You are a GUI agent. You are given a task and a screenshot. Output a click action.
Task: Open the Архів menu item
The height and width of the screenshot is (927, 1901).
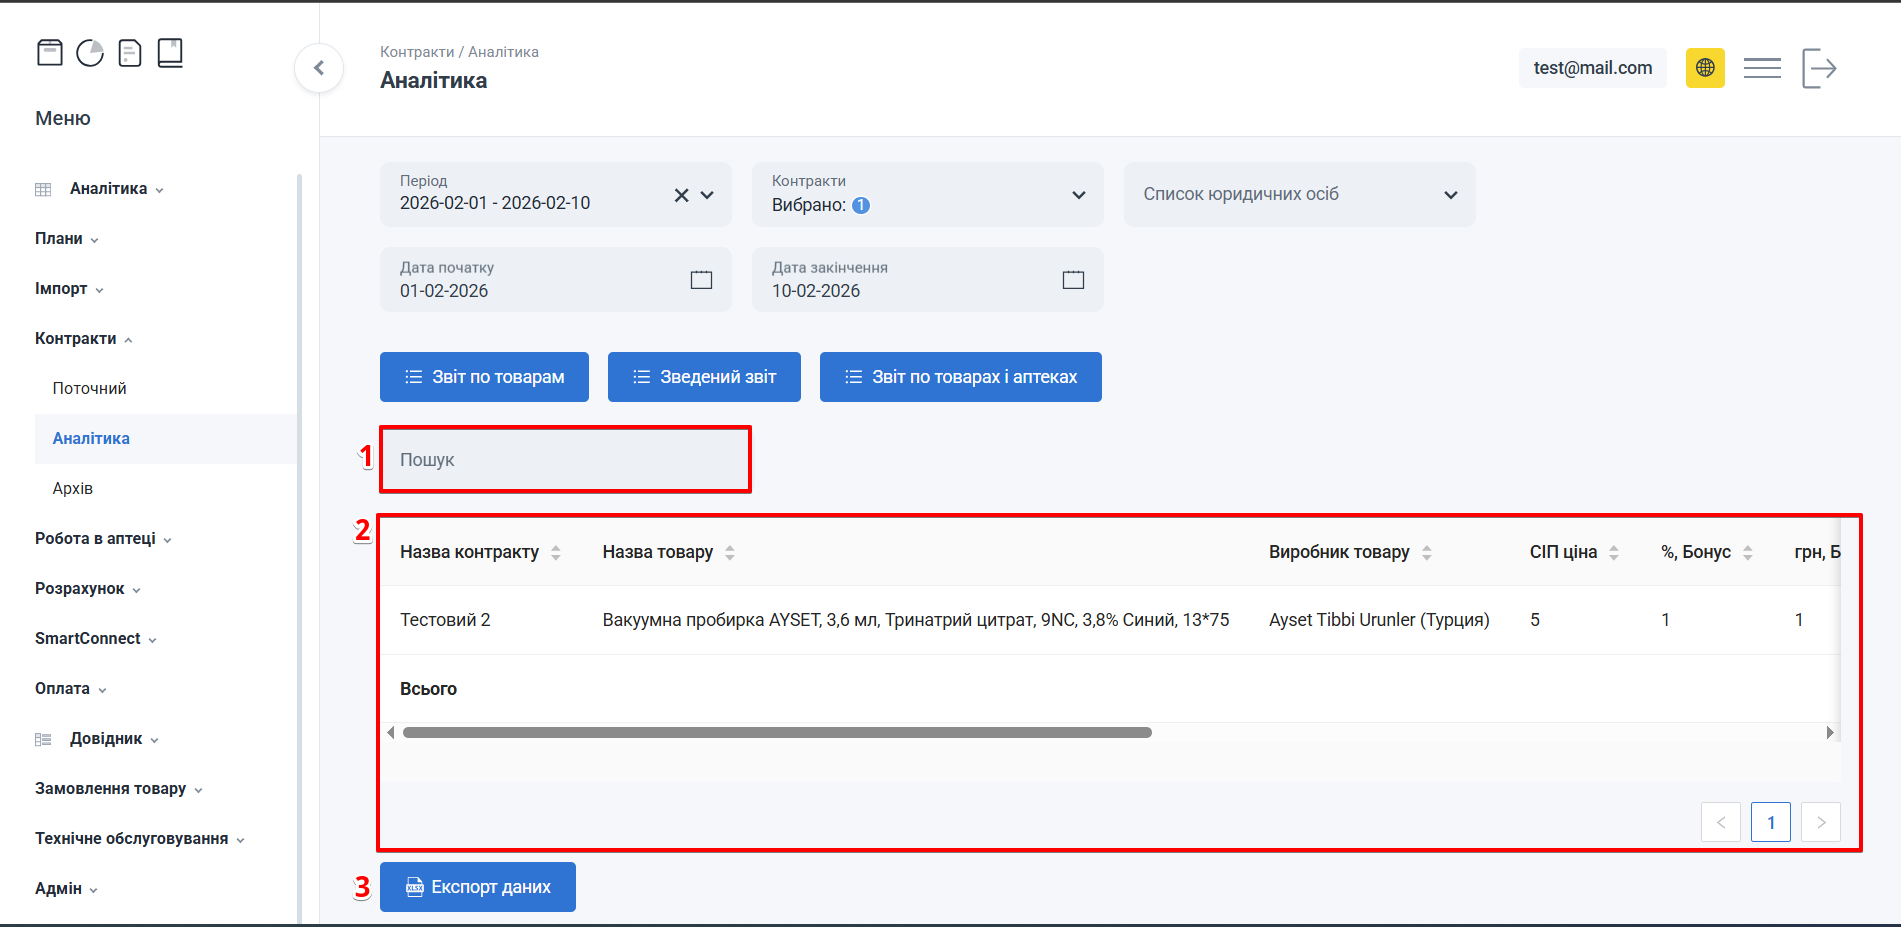pos(73,489)
